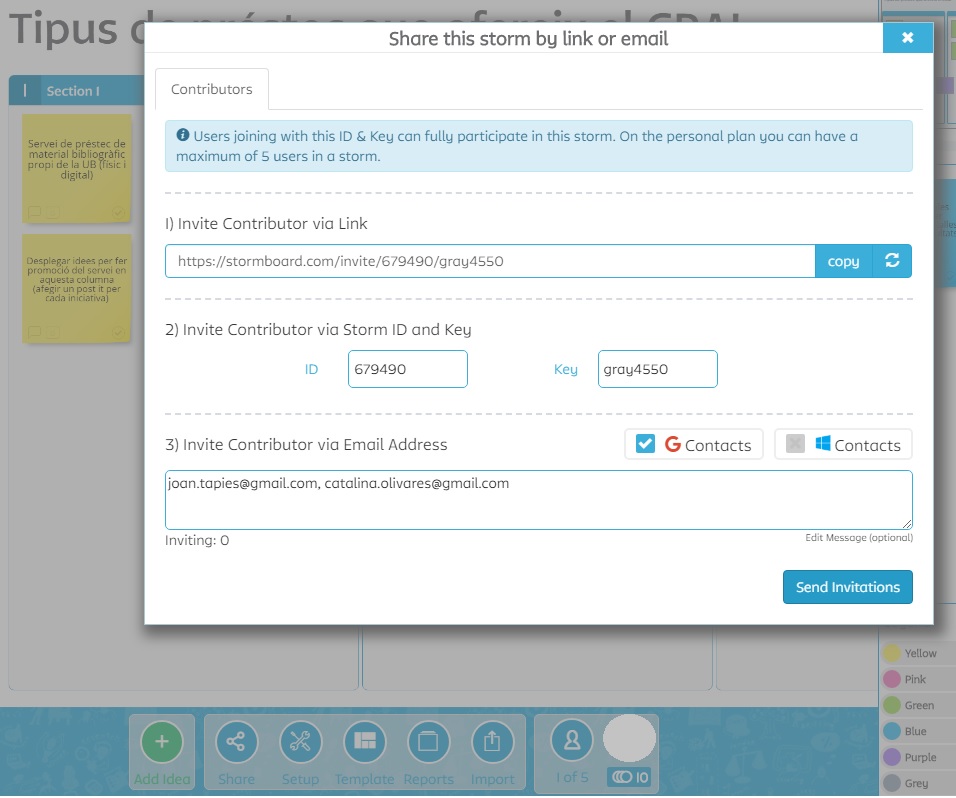The width and height of the screenshot is (956, 798).
Task: Toggle the Google Contacts checkbox
Action: pos(646,444)
